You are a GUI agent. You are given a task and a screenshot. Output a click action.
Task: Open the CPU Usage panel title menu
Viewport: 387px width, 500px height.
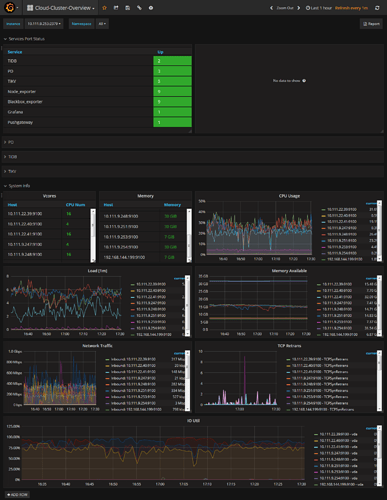coord(289,196)
